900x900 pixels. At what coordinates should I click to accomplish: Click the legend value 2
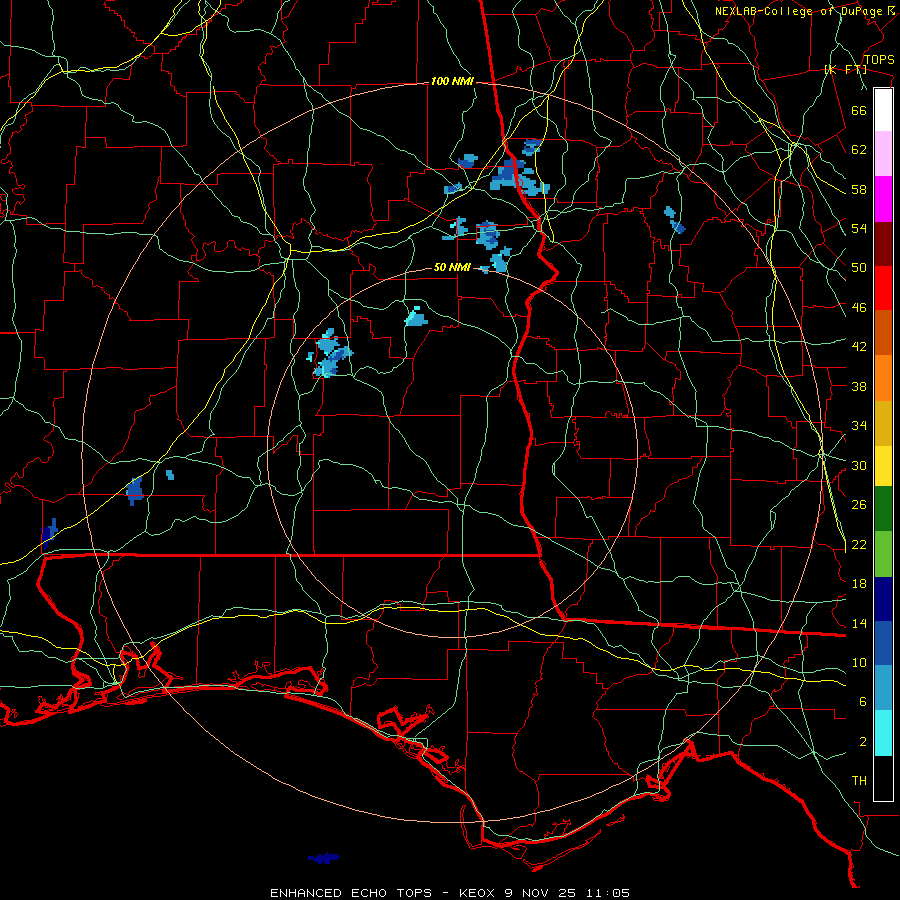click(x=863, y=742)
